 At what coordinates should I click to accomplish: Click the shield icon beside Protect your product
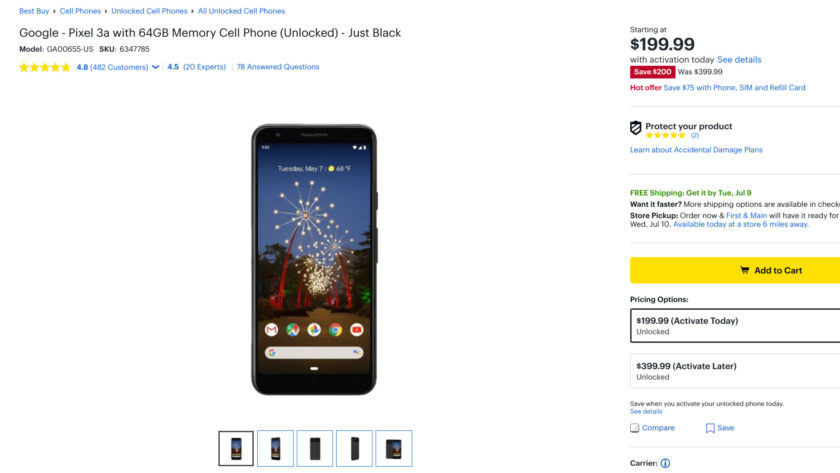point(635,128)
